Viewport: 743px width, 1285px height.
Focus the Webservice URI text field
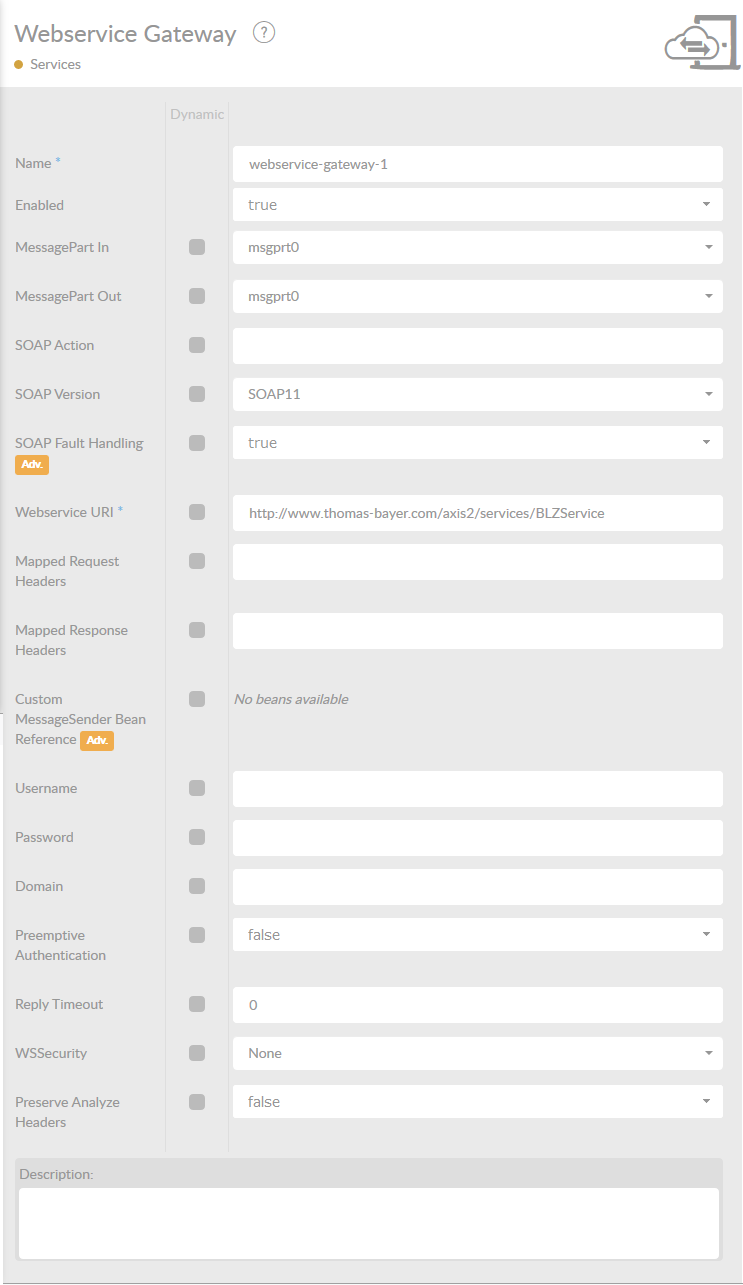tap(477, 513)
